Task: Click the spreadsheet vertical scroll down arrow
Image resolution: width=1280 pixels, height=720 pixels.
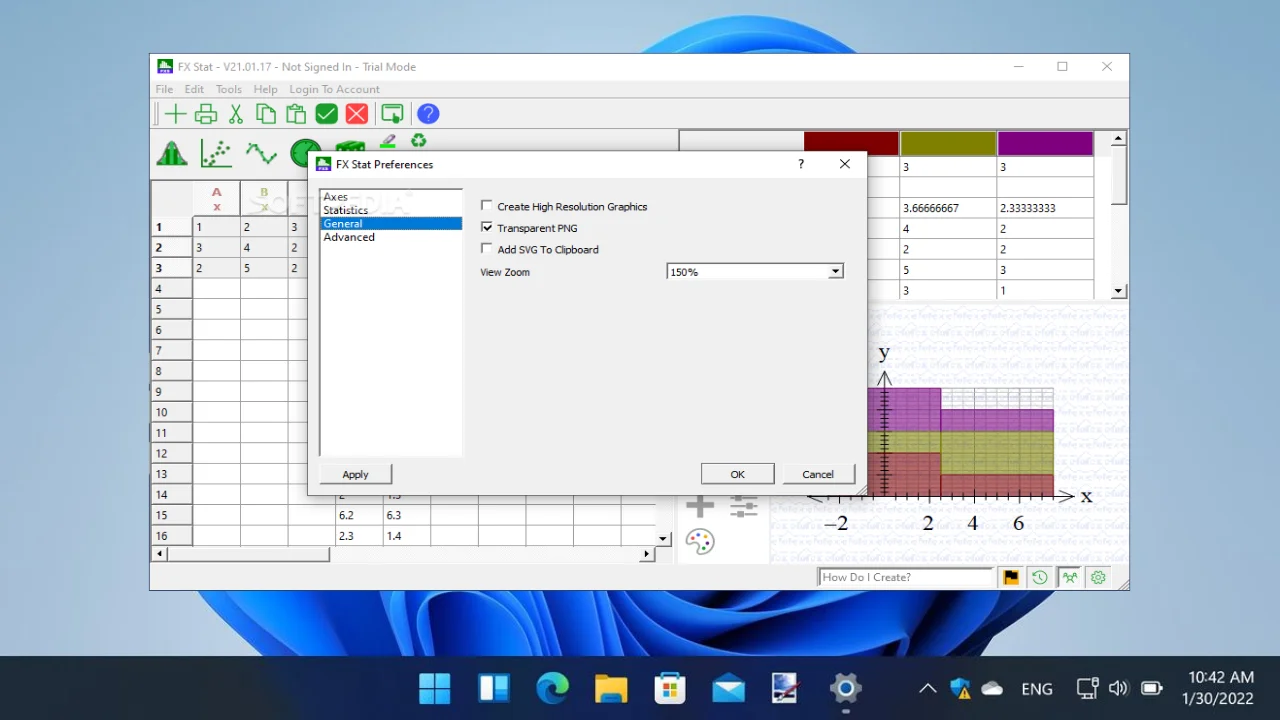Action: click(662, 539)
